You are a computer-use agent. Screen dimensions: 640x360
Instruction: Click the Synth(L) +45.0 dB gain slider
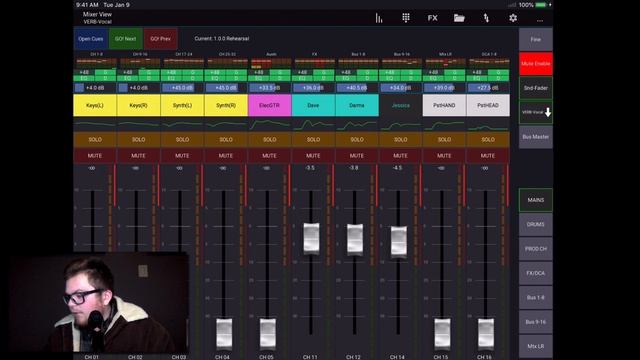[182, 88]
